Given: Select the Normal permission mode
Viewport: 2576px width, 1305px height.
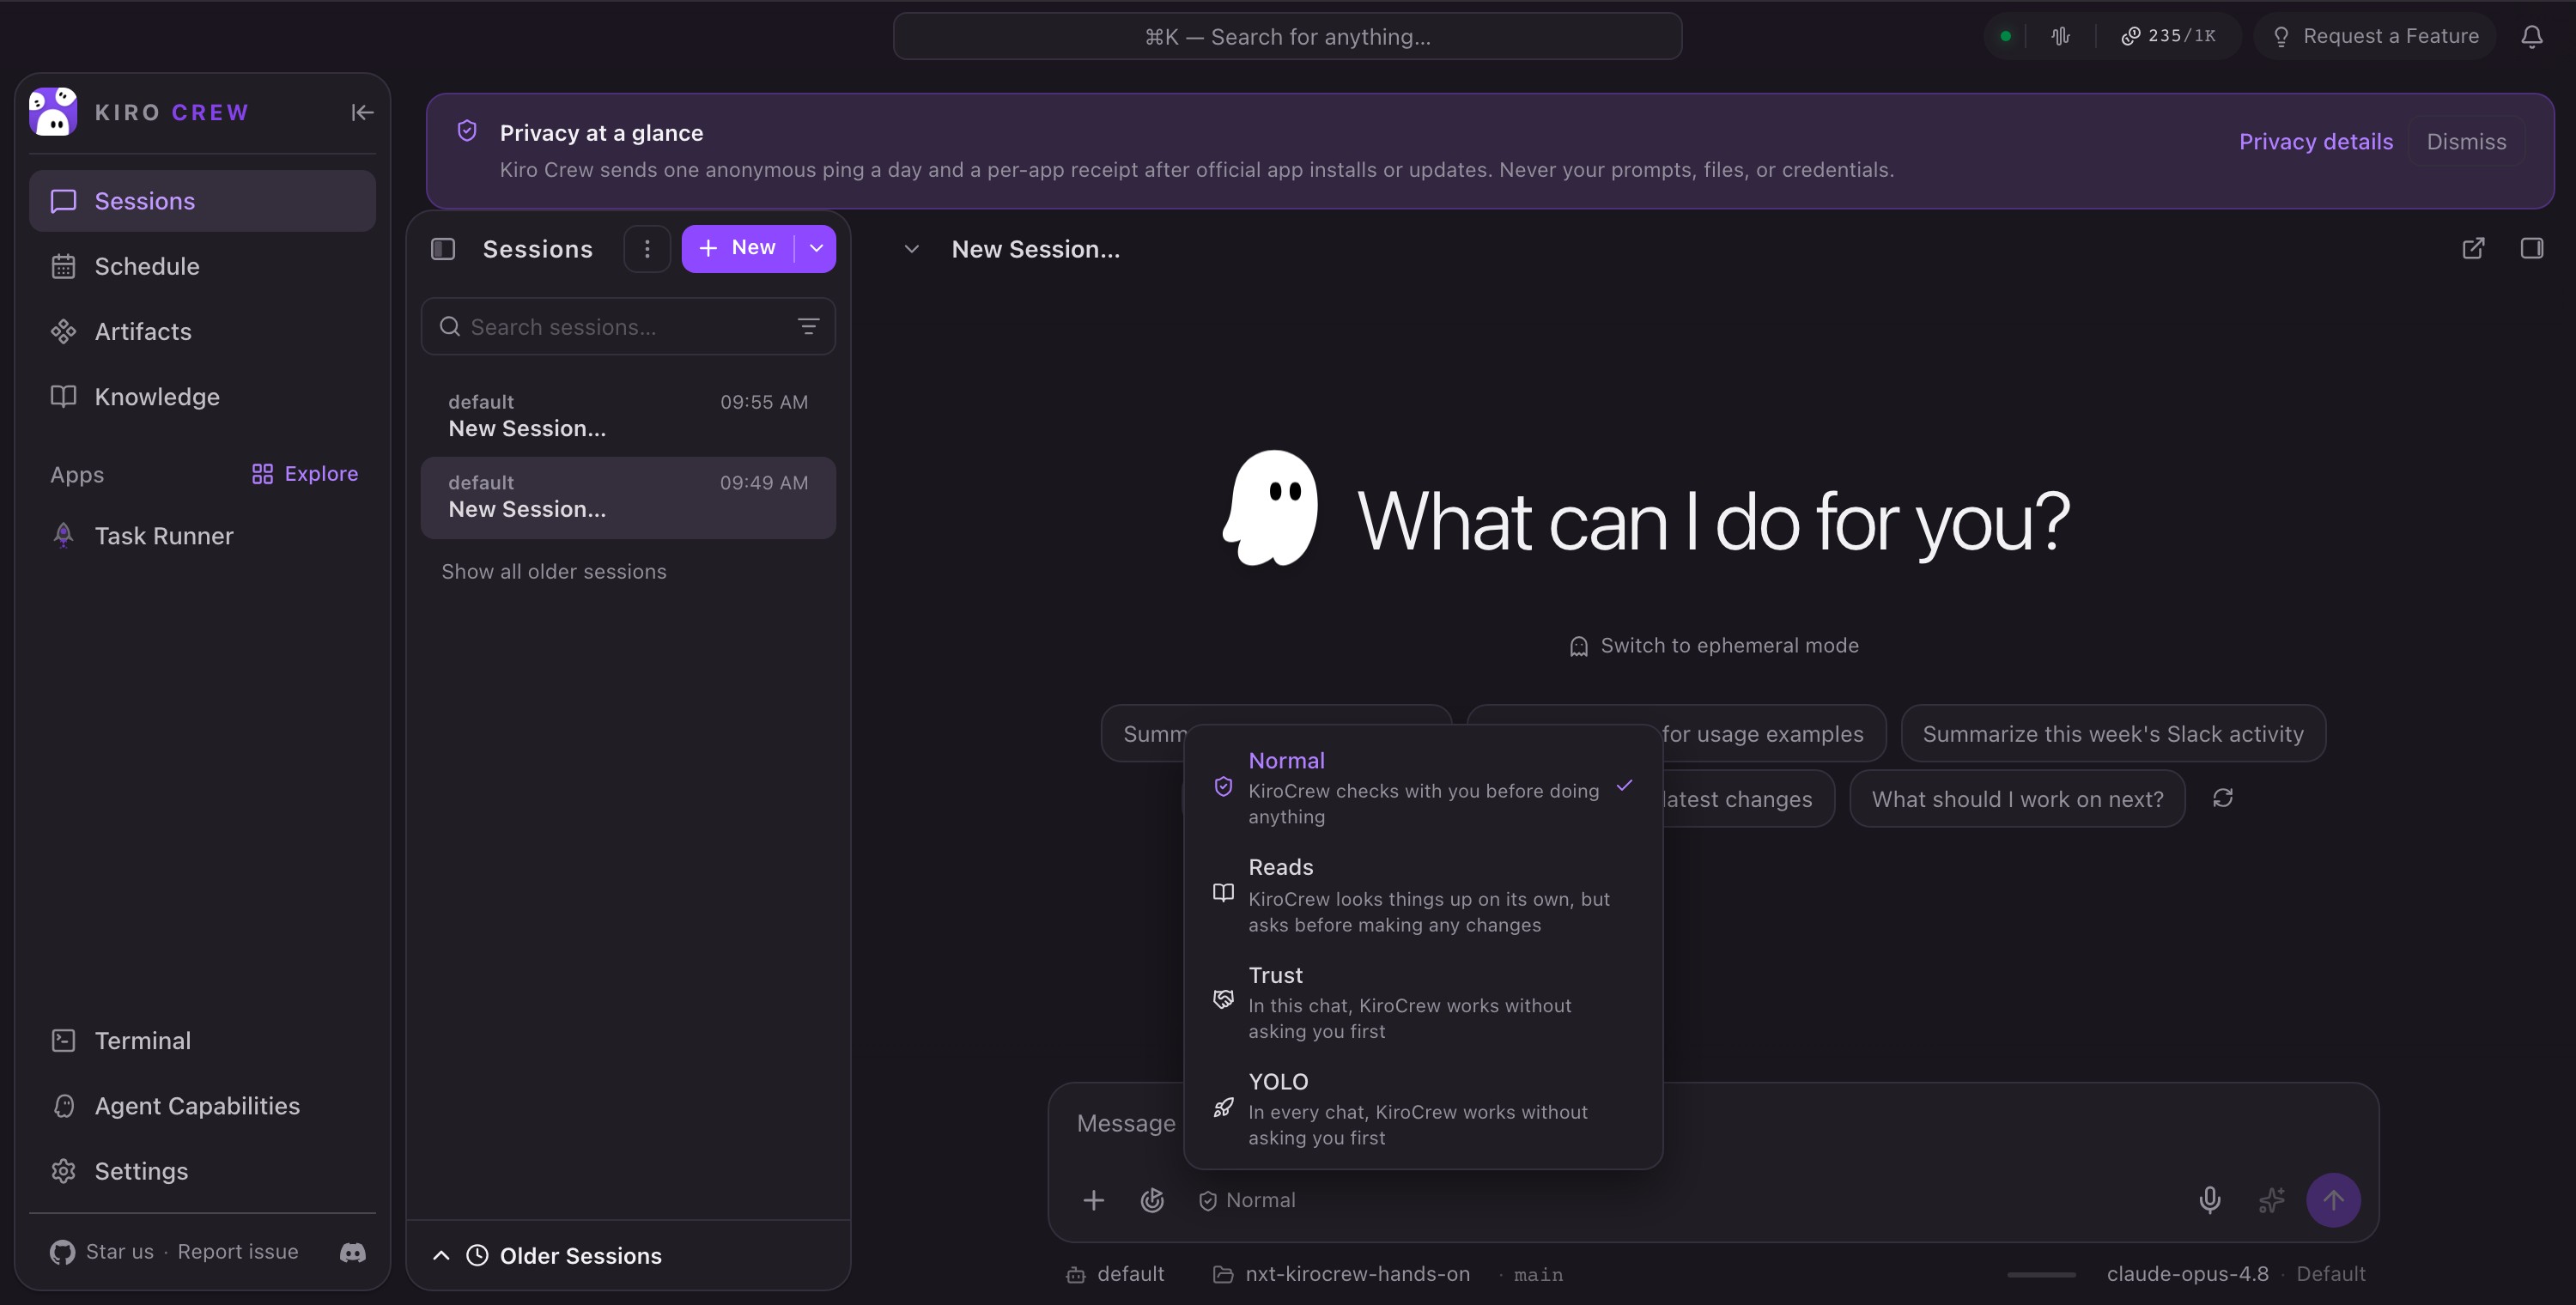Looking at the screenshot, I should point(1423,787).
